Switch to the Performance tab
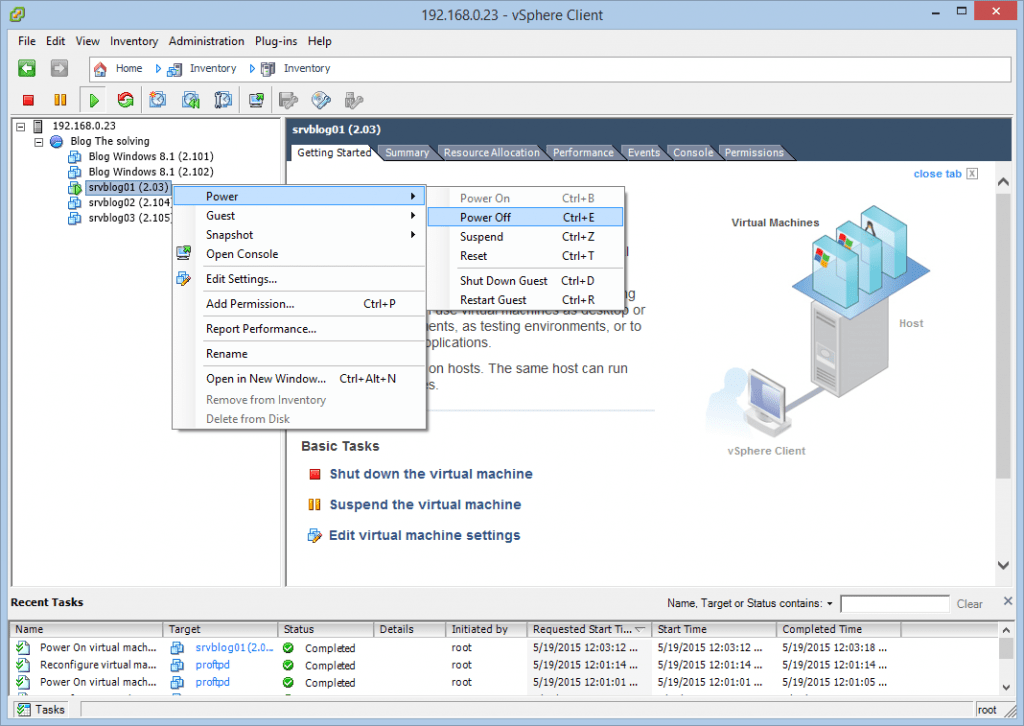 [583, 152]
